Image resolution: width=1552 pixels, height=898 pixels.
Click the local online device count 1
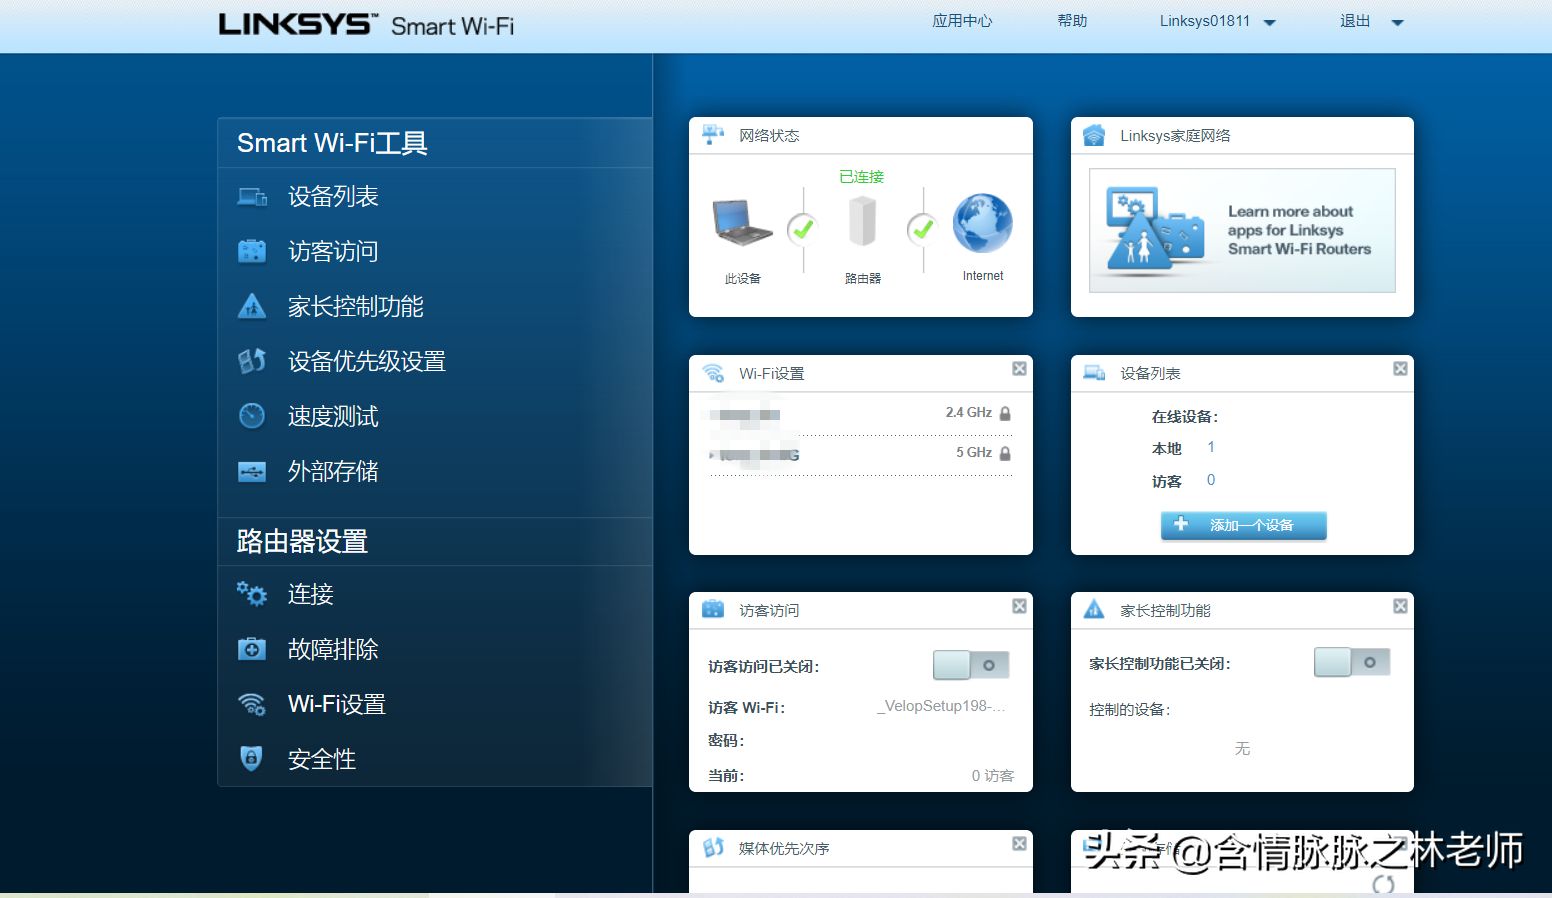tap(1211, 447)
